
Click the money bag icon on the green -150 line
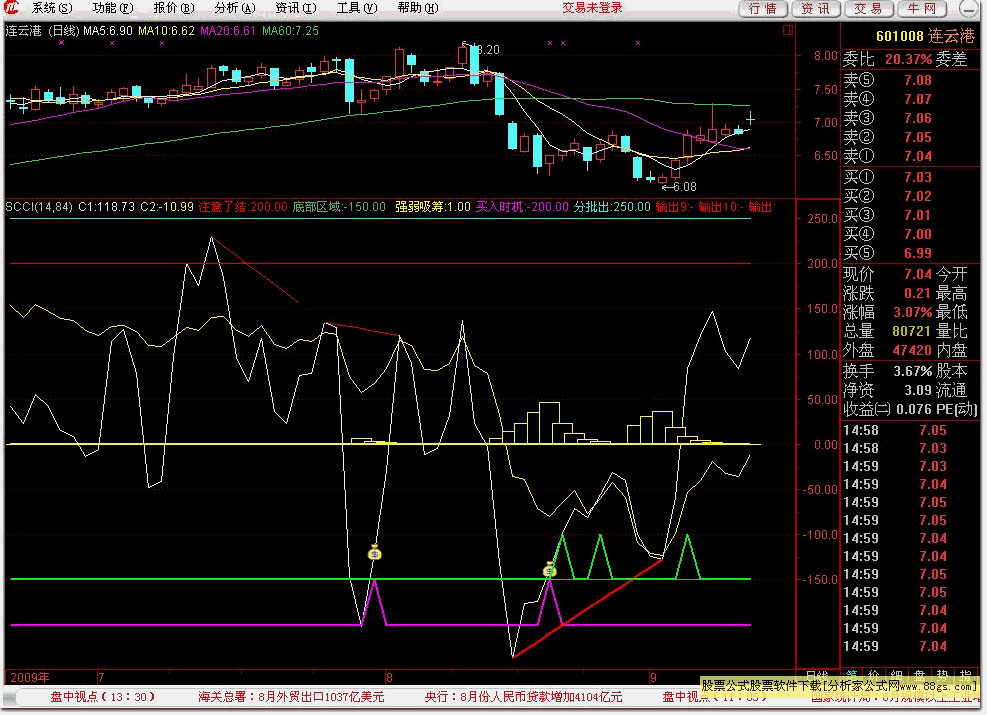coord(550,570)
